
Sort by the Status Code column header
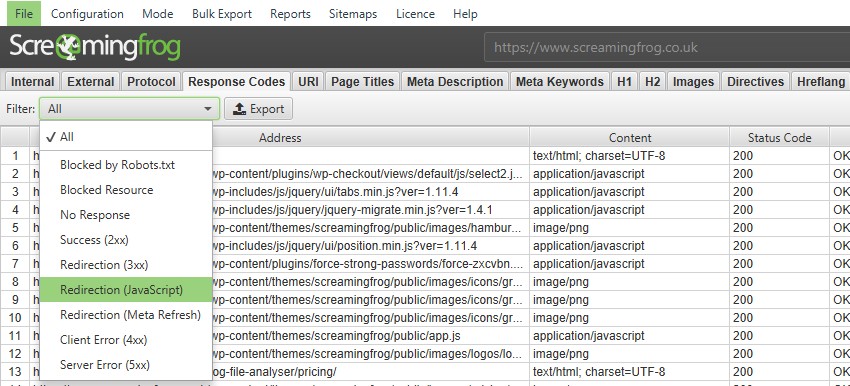click(780, 138)
